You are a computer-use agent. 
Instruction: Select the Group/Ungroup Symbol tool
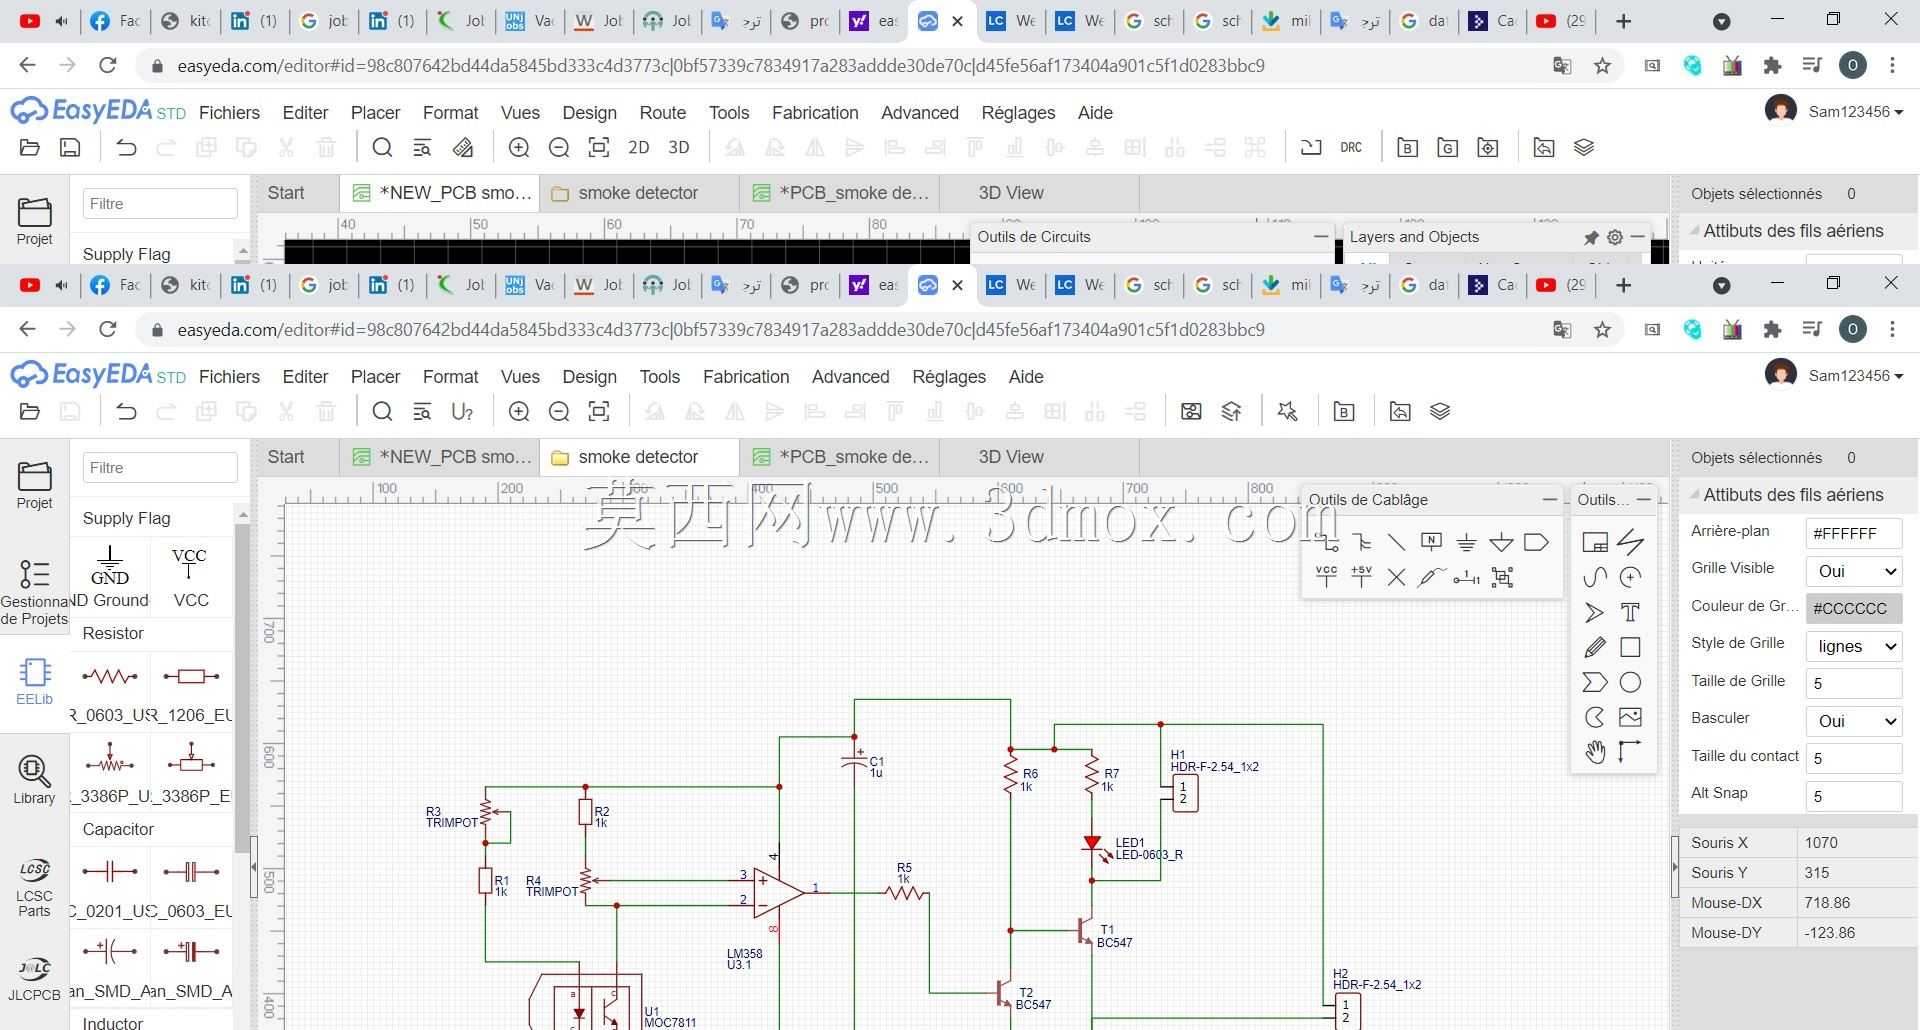click(1502, 577)
